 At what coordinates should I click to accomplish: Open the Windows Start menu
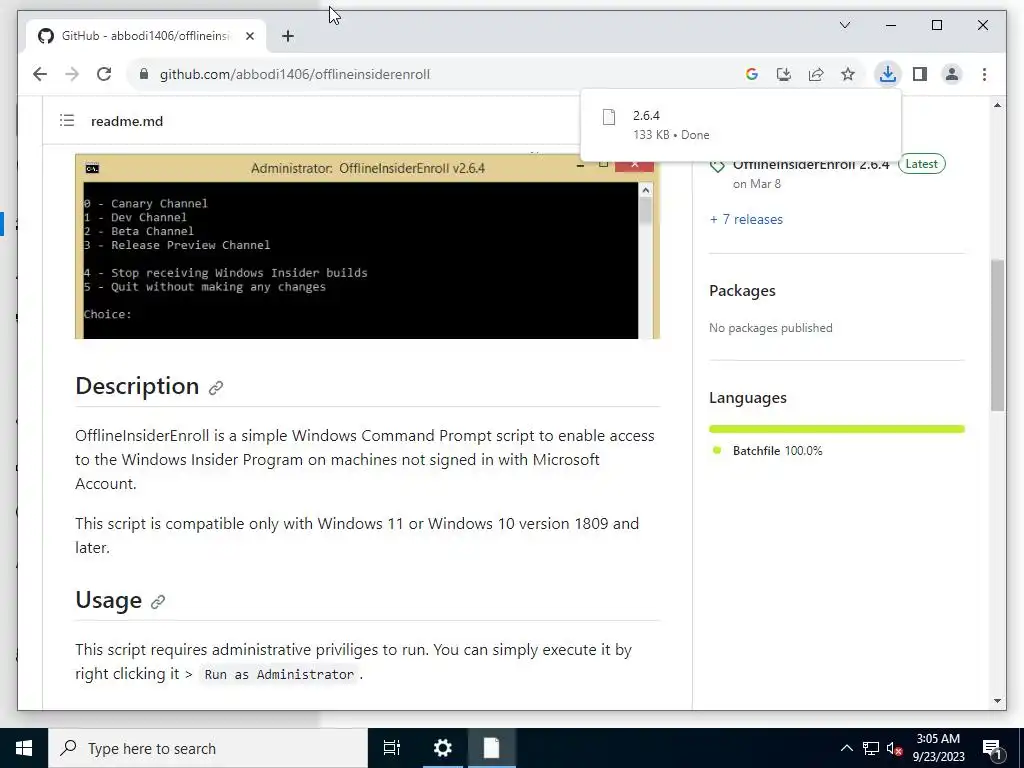point(24,748)
